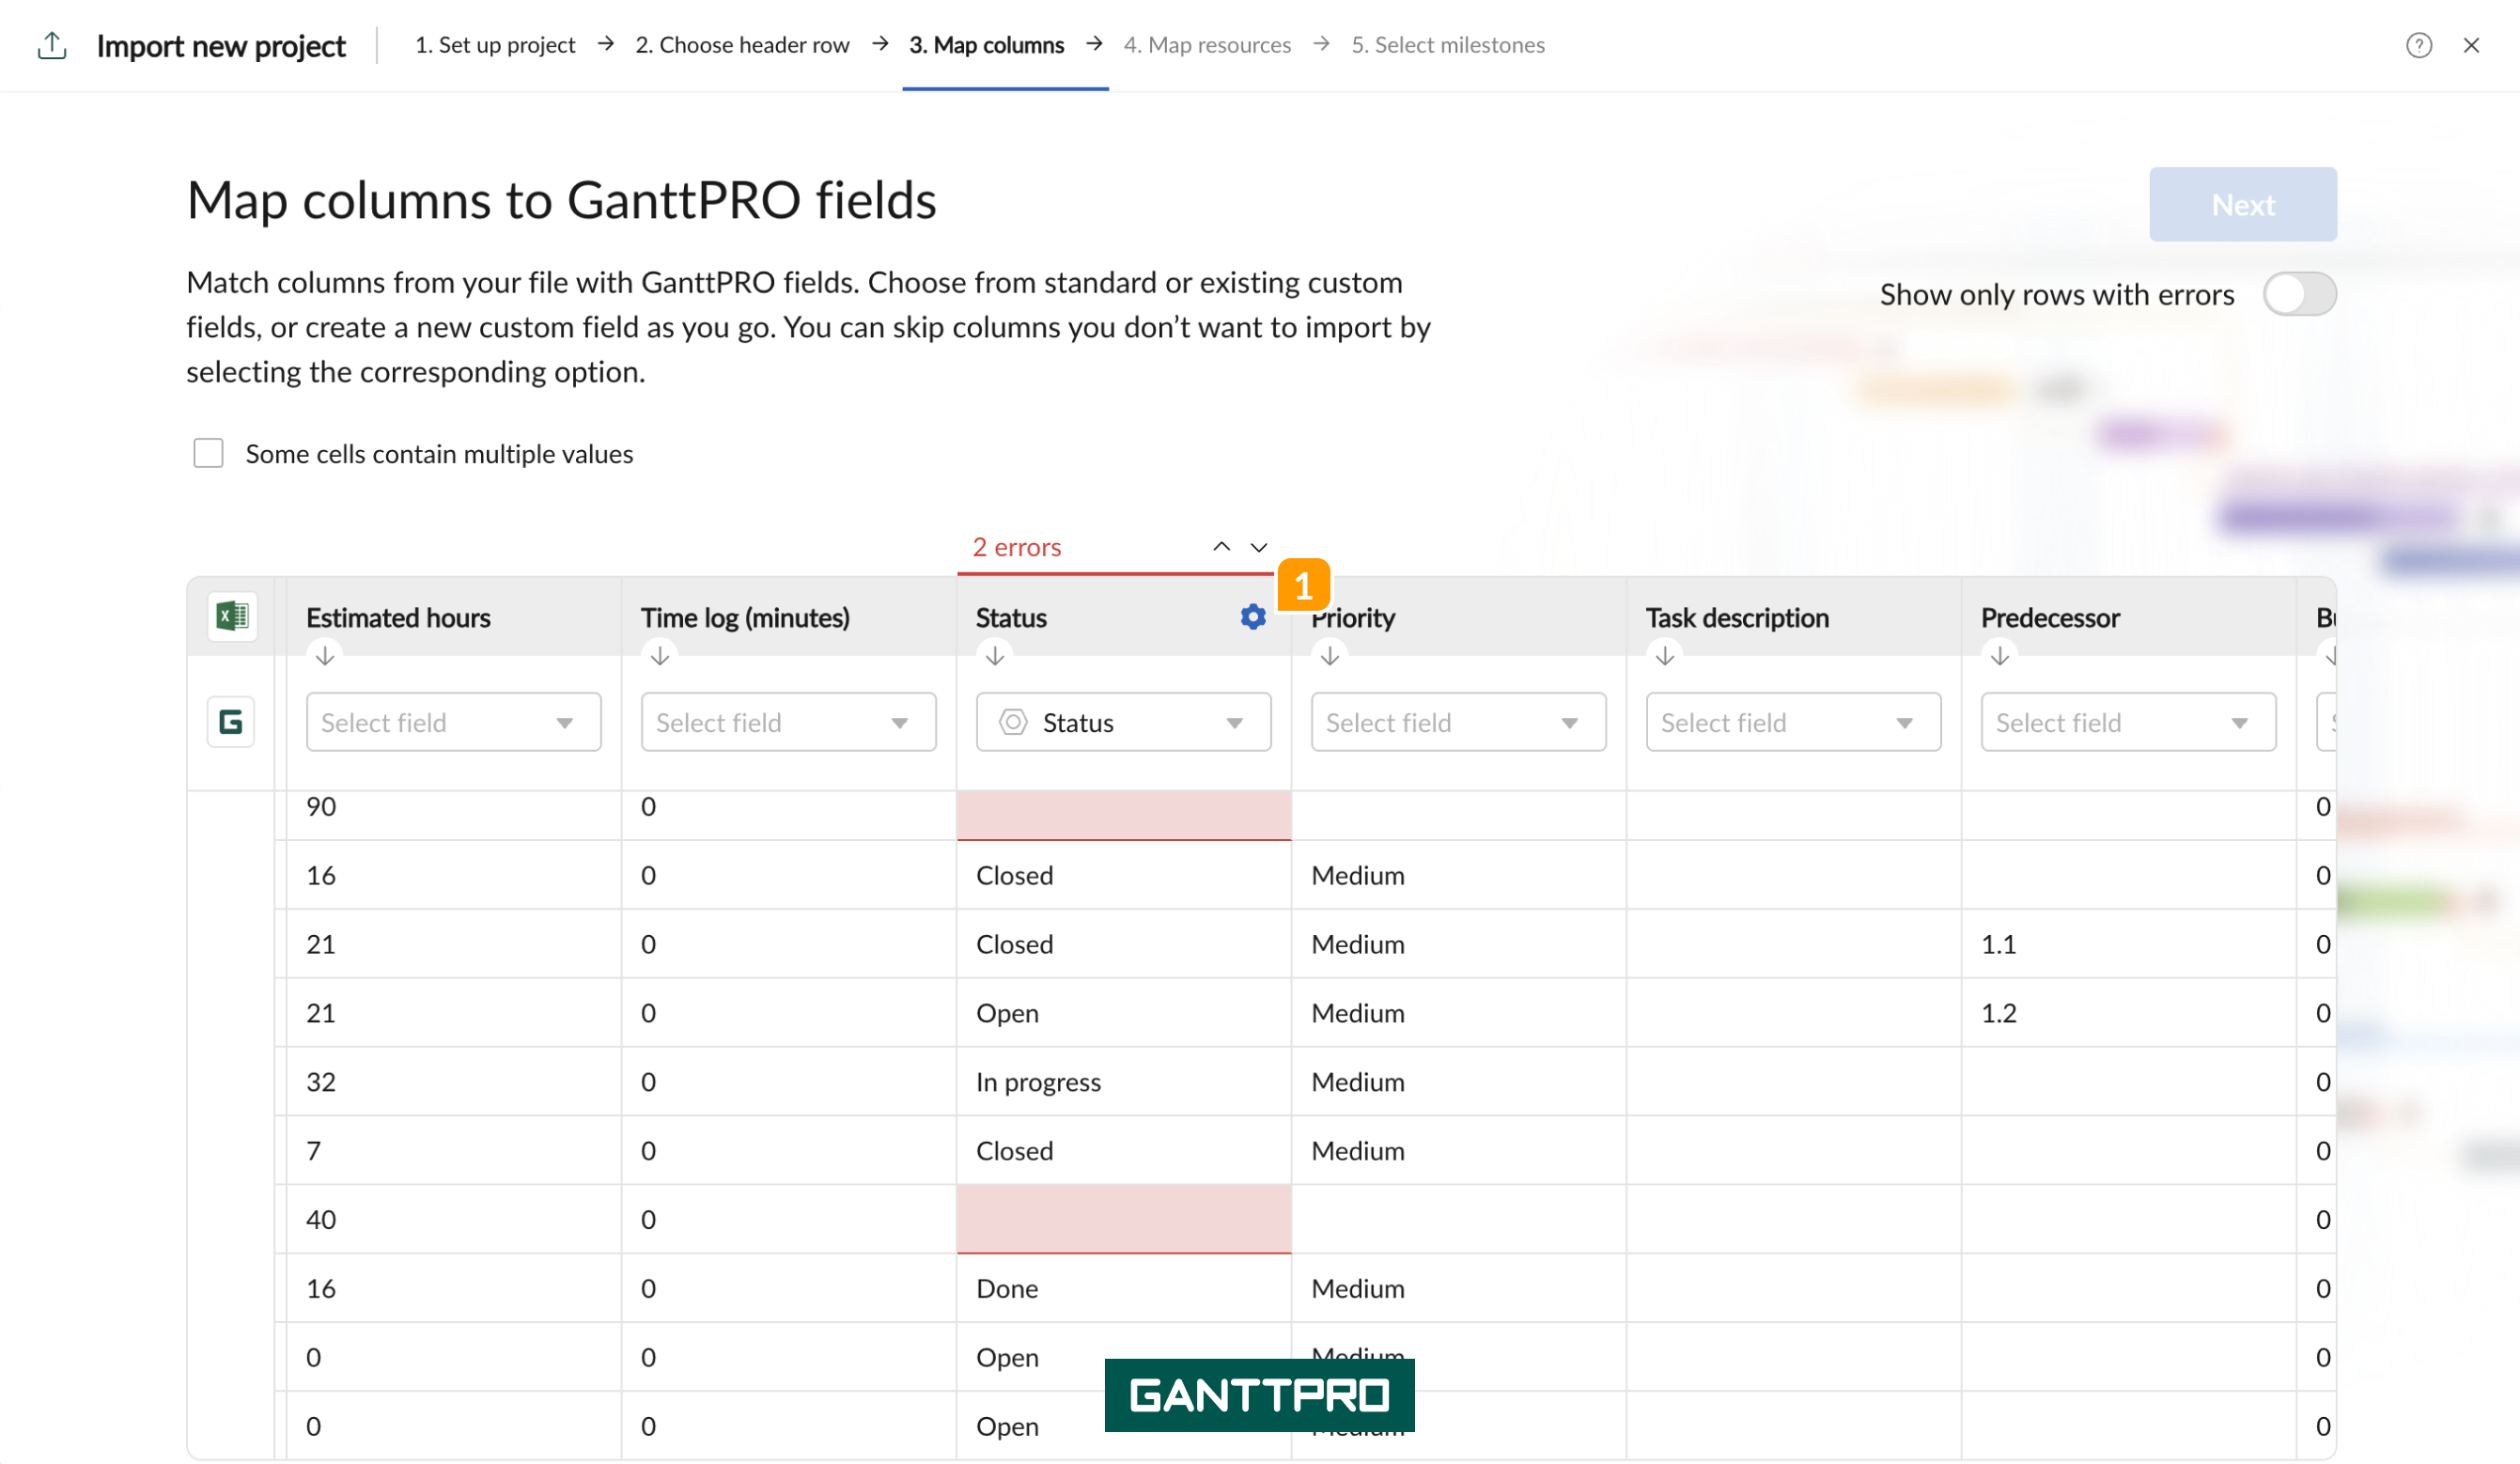Screen dimensions: 2520x1464
Task: Click down arrow under Task description header
Action: click(1665, 657)
